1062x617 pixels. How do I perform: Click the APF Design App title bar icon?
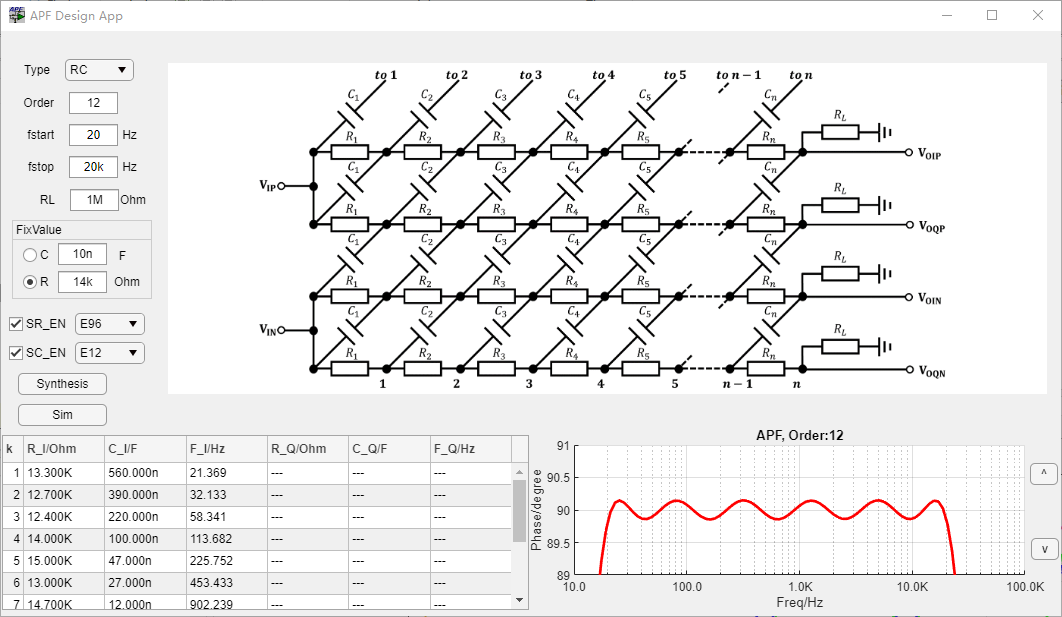14,15
